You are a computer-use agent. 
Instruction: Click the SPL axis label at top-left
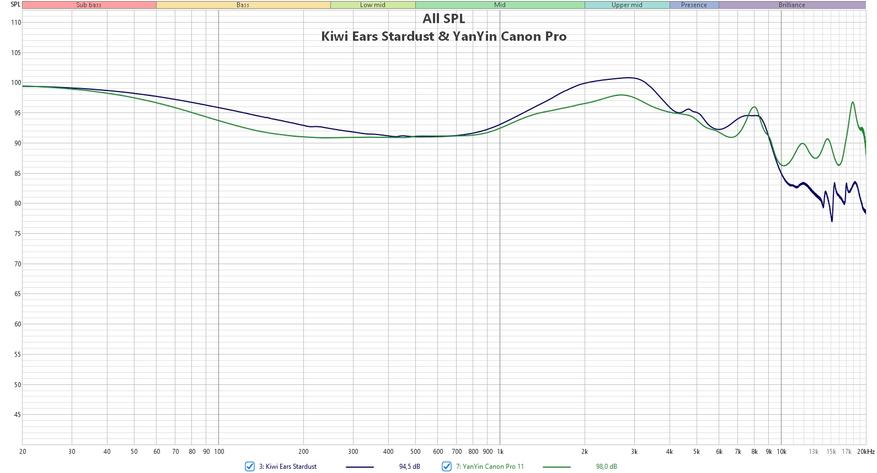click(x=15, y=4)
